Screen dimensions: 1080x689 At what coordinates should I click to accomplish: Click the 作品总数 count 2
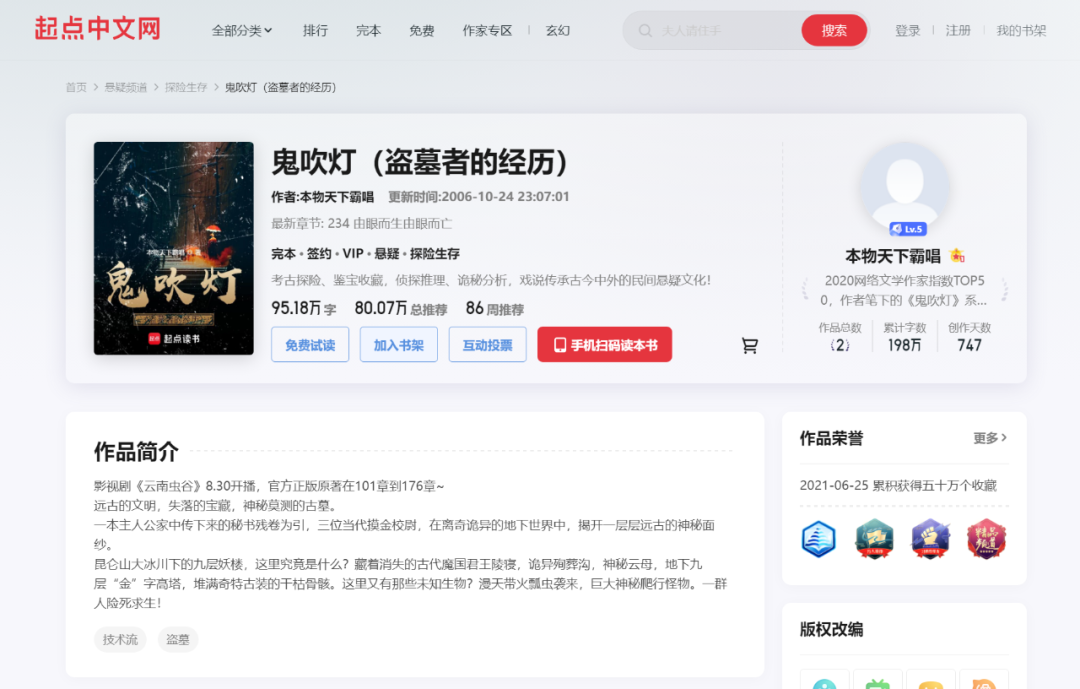coord(840,345)
